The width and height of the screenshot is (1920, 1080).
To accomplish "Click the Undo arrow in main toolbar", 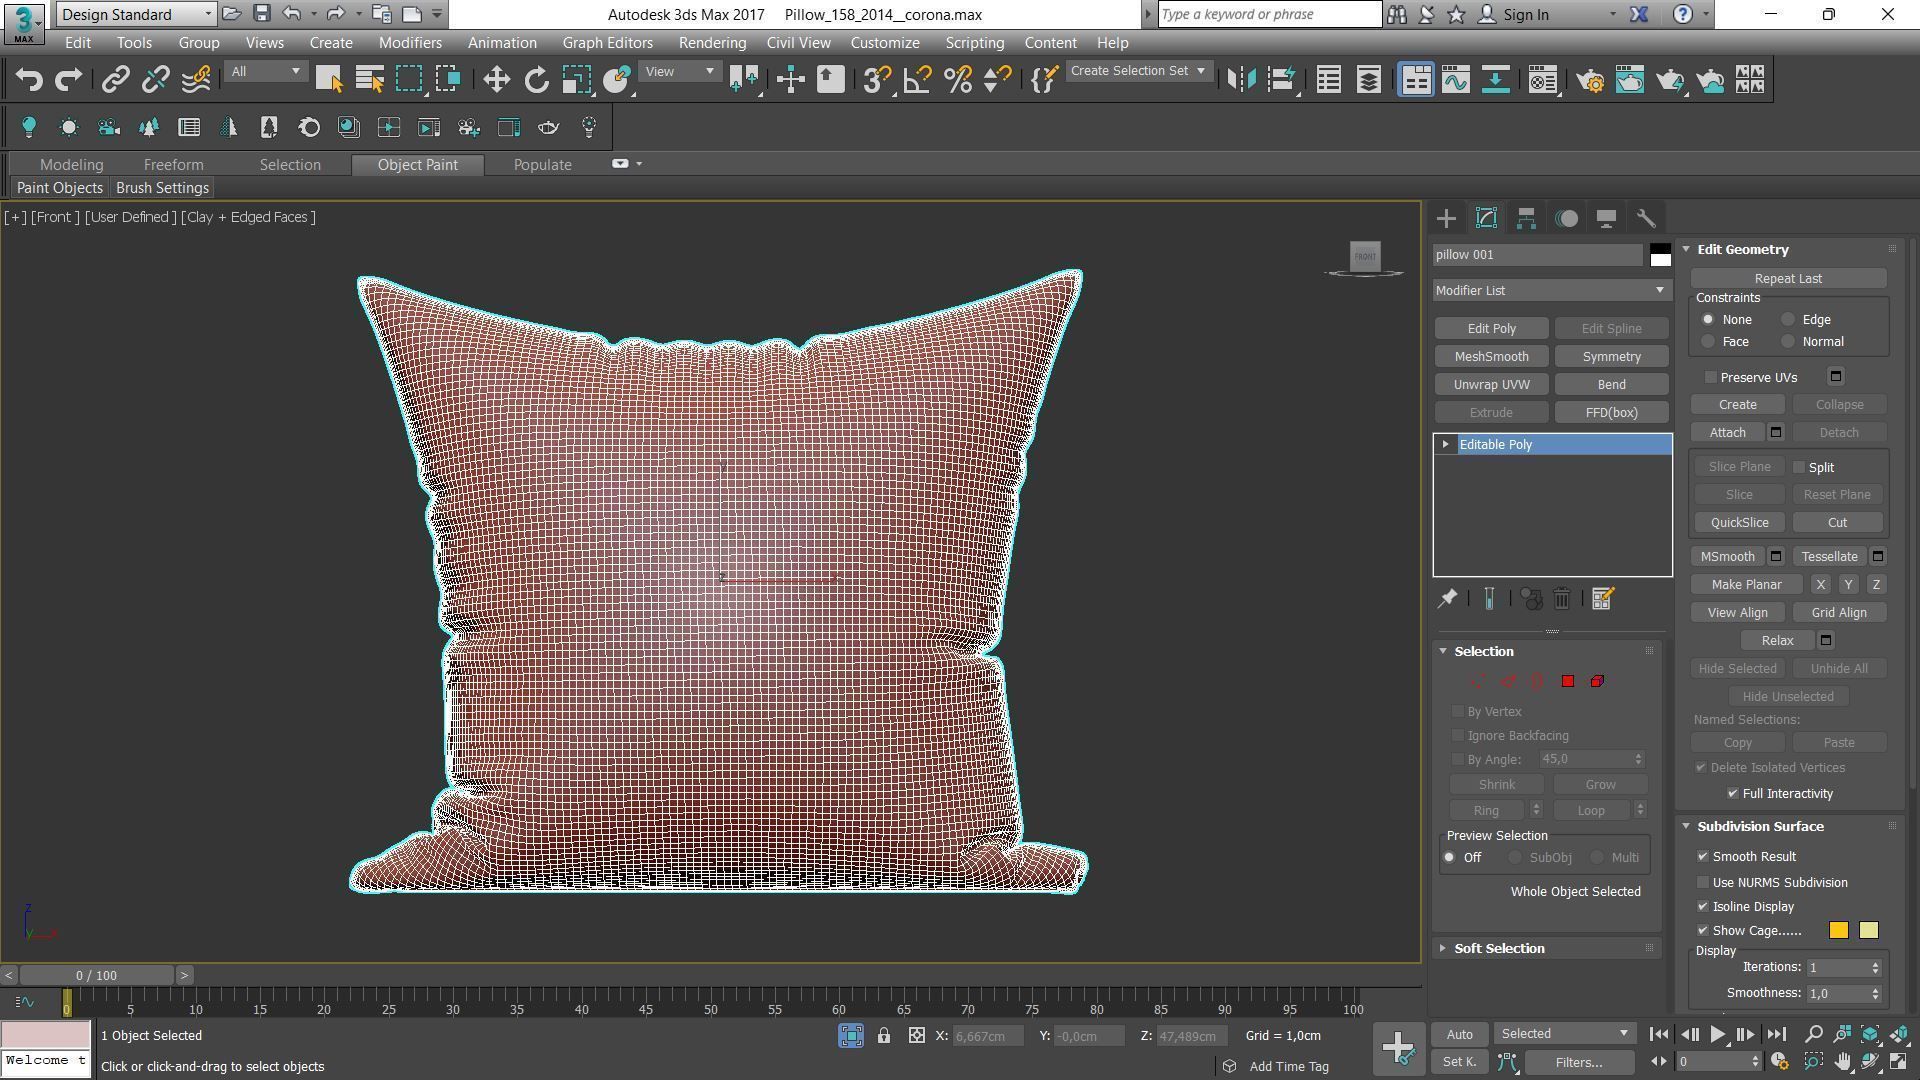I will pyautogui.click(x=29, y=80).
